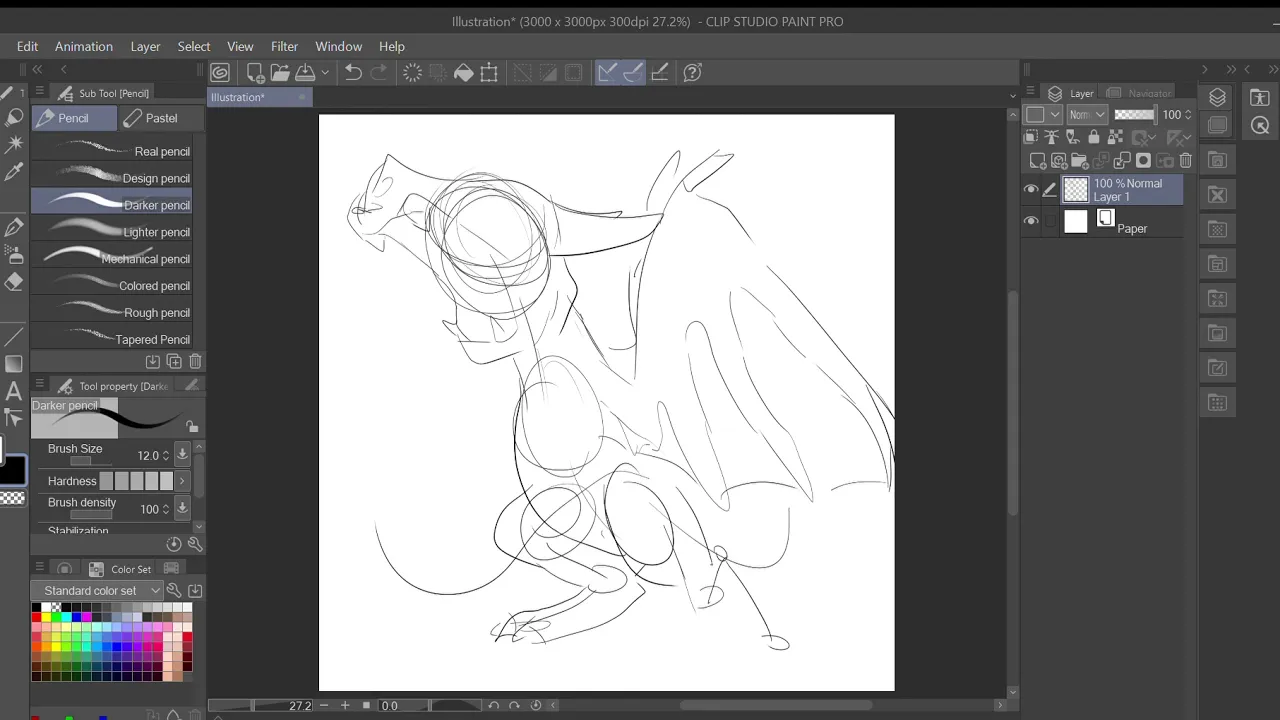Screen dimensions: 1280x720
Task: Choose the Tapered Pencil brush
Action: pos(112,339)
